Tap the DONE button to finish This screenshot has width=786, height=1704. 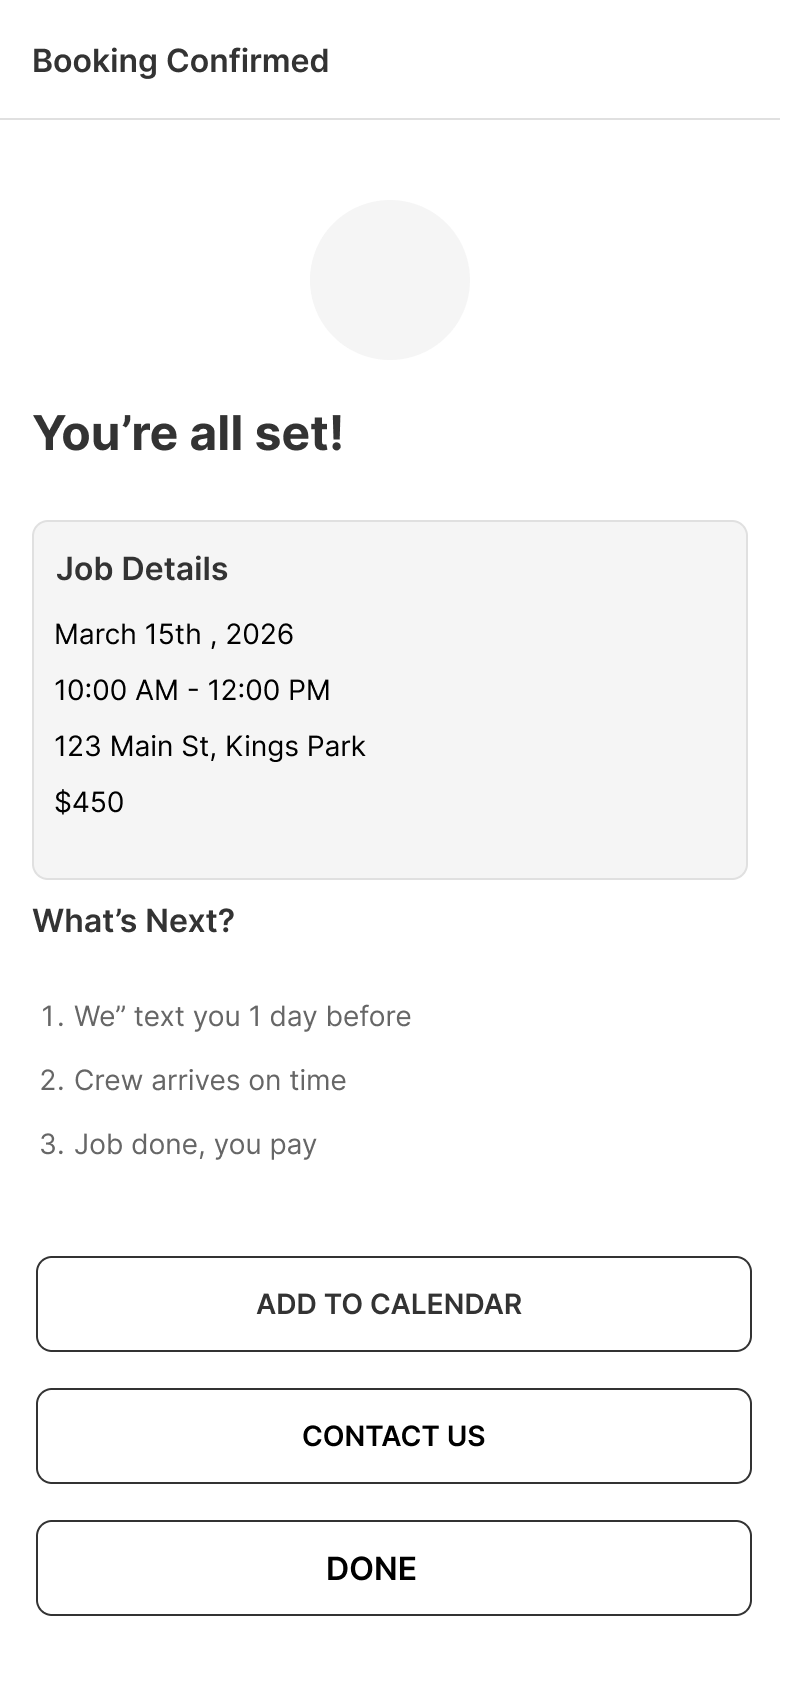(x=392, y=1568)
